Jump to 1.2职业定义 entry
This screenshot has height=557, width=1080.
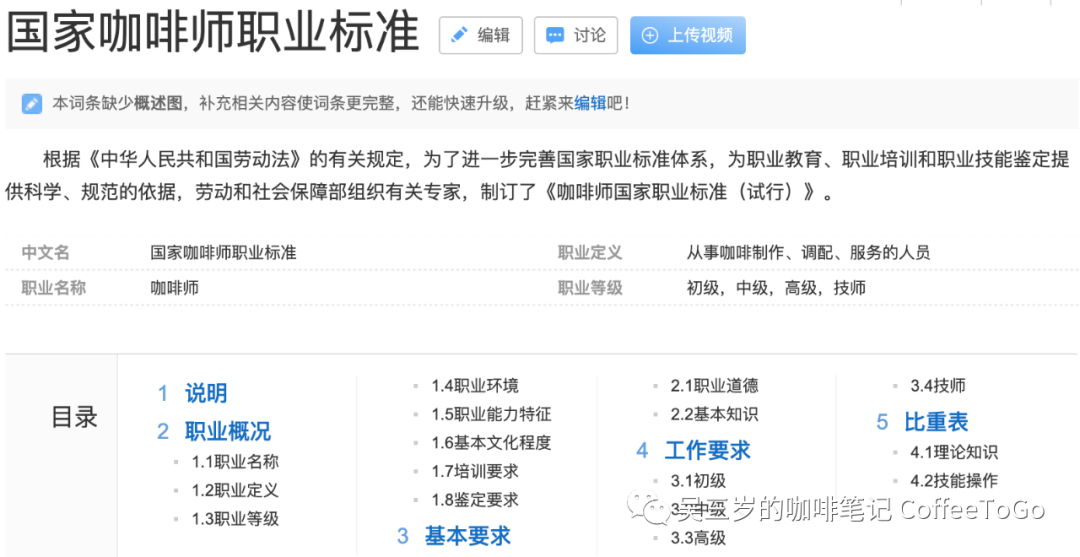pyautogui.click(x=236, y=490)
